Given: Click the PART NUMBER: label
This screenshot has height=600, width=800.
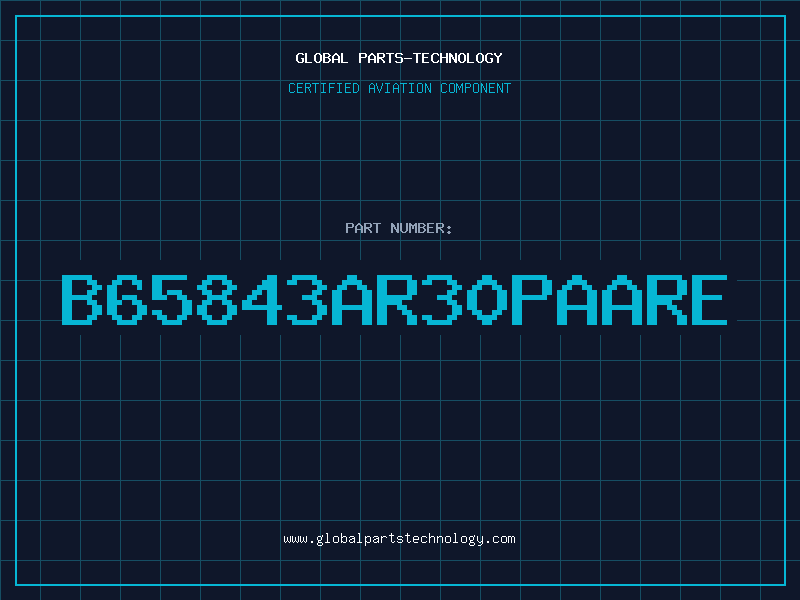Looking at the screenshot, I should (x=398, y=228).
